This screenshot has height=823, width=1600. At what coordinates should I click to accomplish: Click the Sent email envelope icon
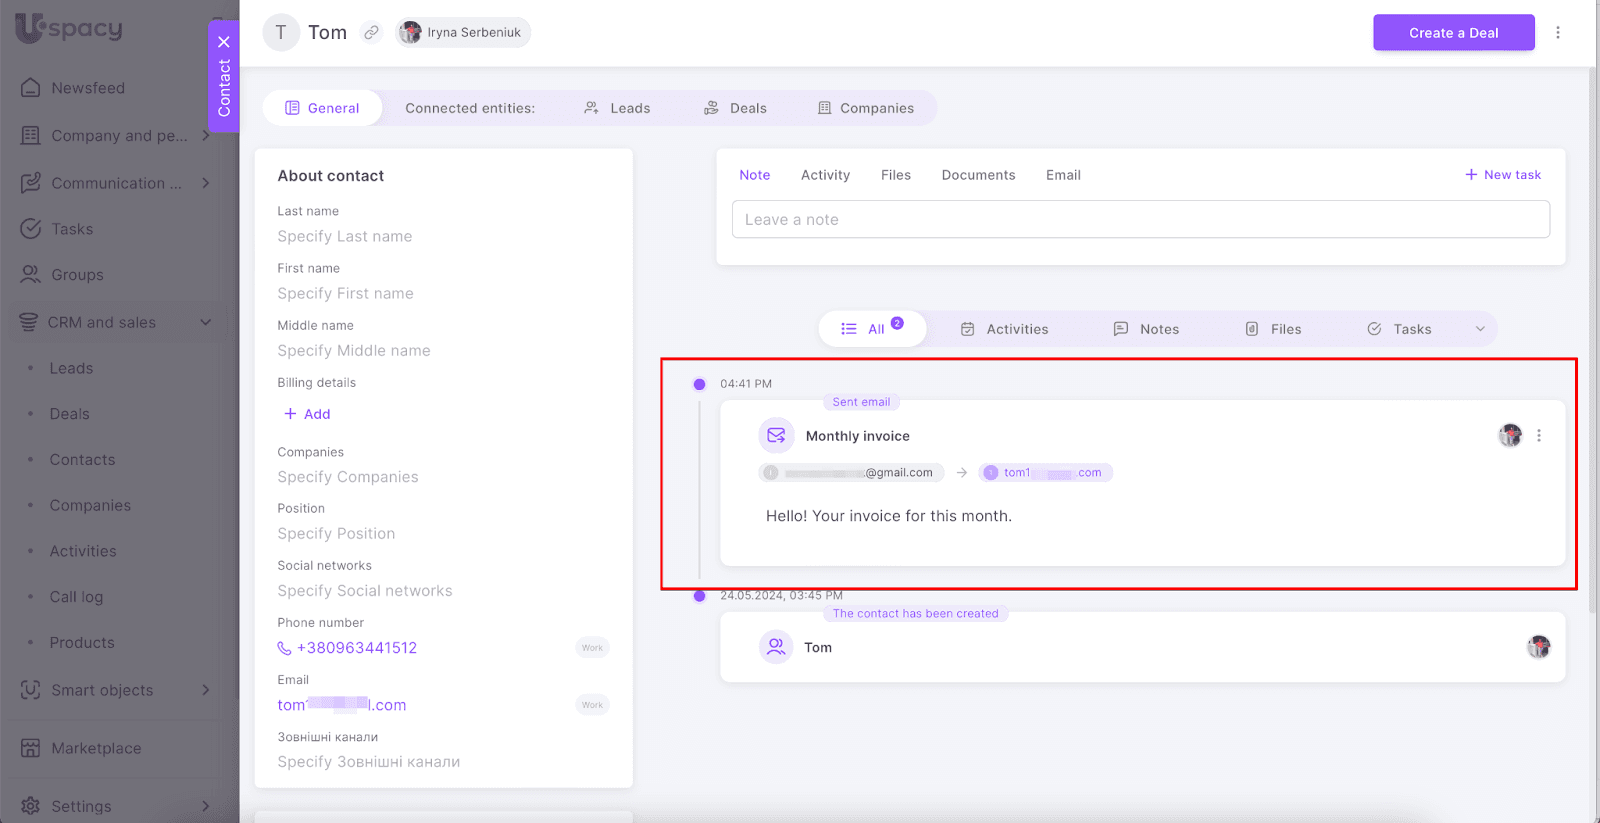pos(776,436)
